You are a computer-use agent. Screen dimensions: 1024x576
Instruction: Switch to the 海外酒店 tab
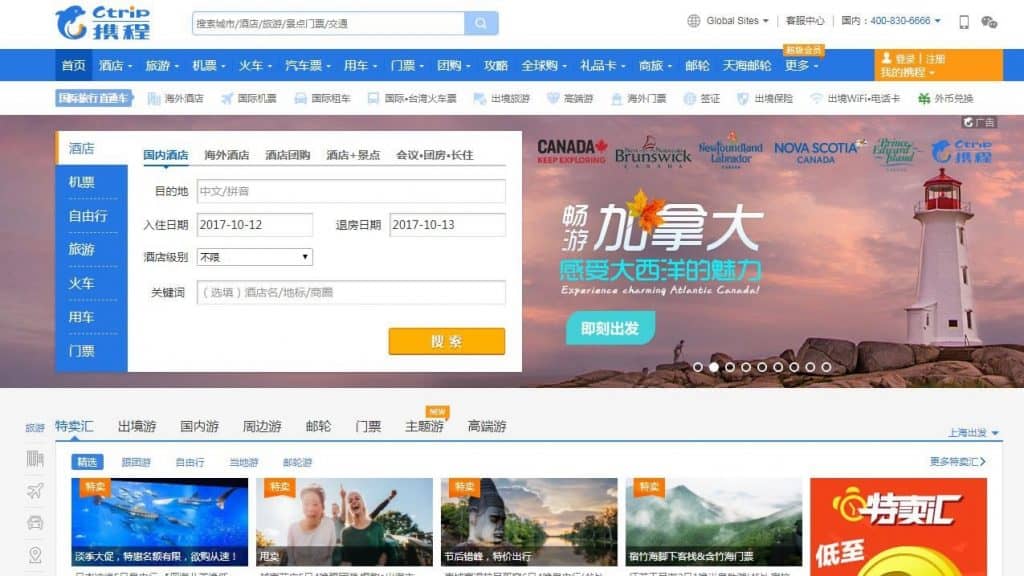tap(227, 155)
